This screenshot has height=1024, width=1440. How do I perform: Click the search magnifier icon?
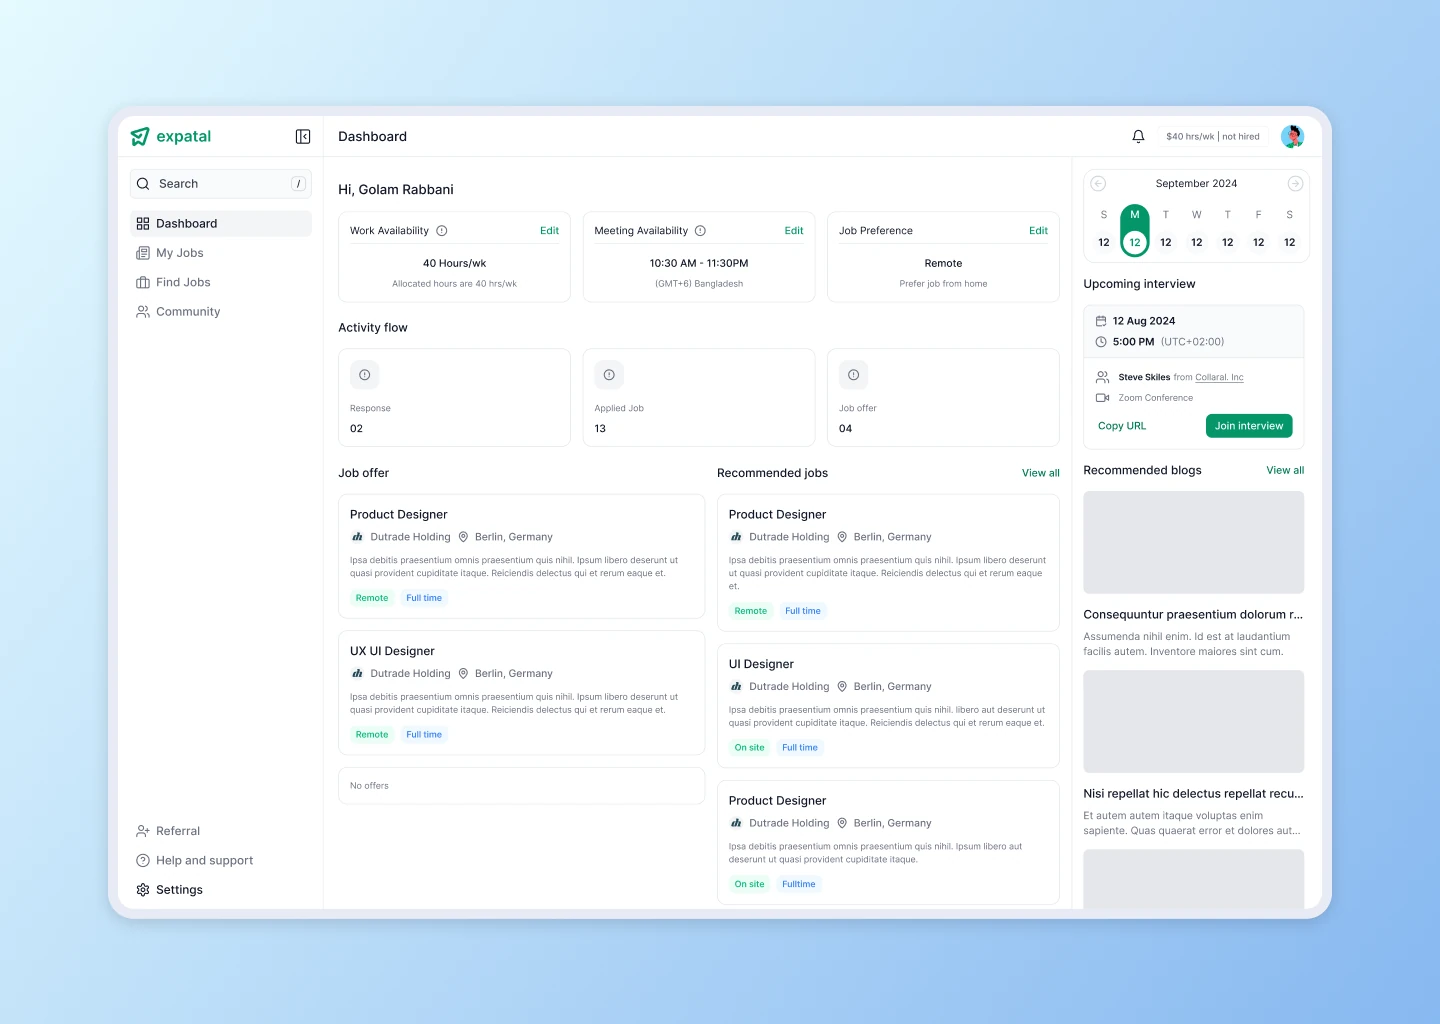pos(143,184)
